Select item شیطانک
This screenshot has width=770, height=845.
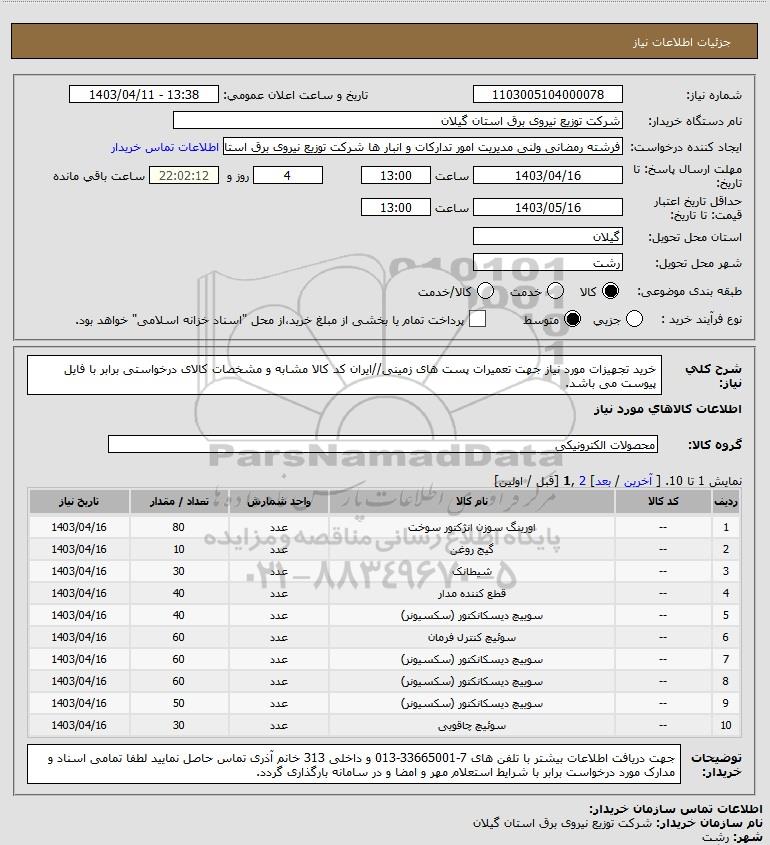coord(471,572)
